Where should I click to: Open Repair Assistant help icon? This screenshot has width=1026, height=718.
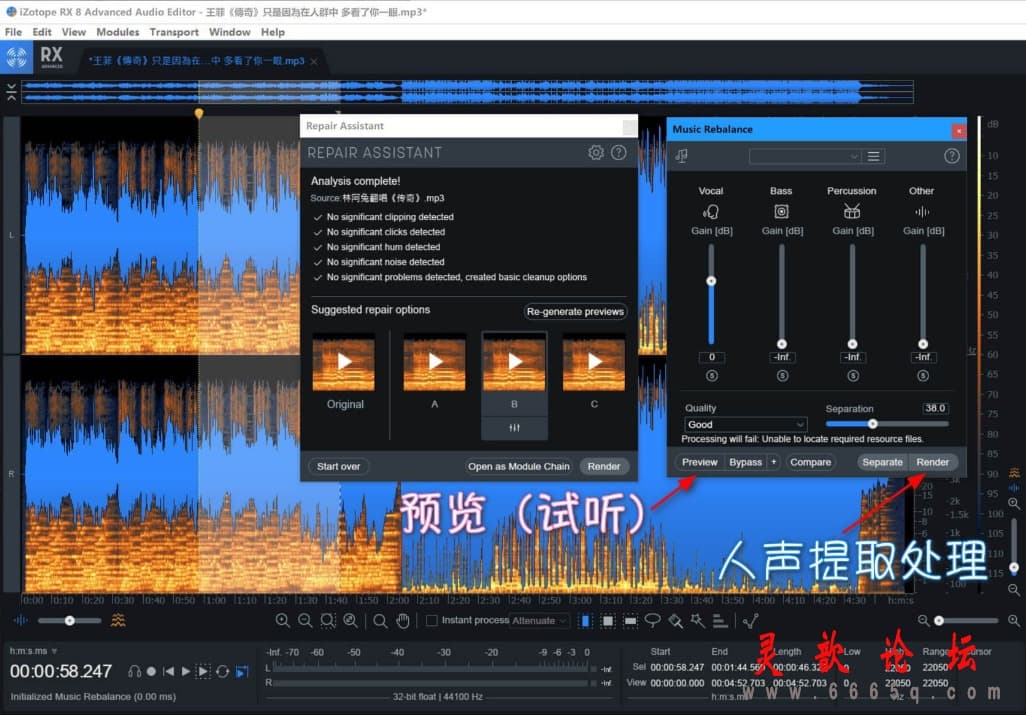(618, 153)
